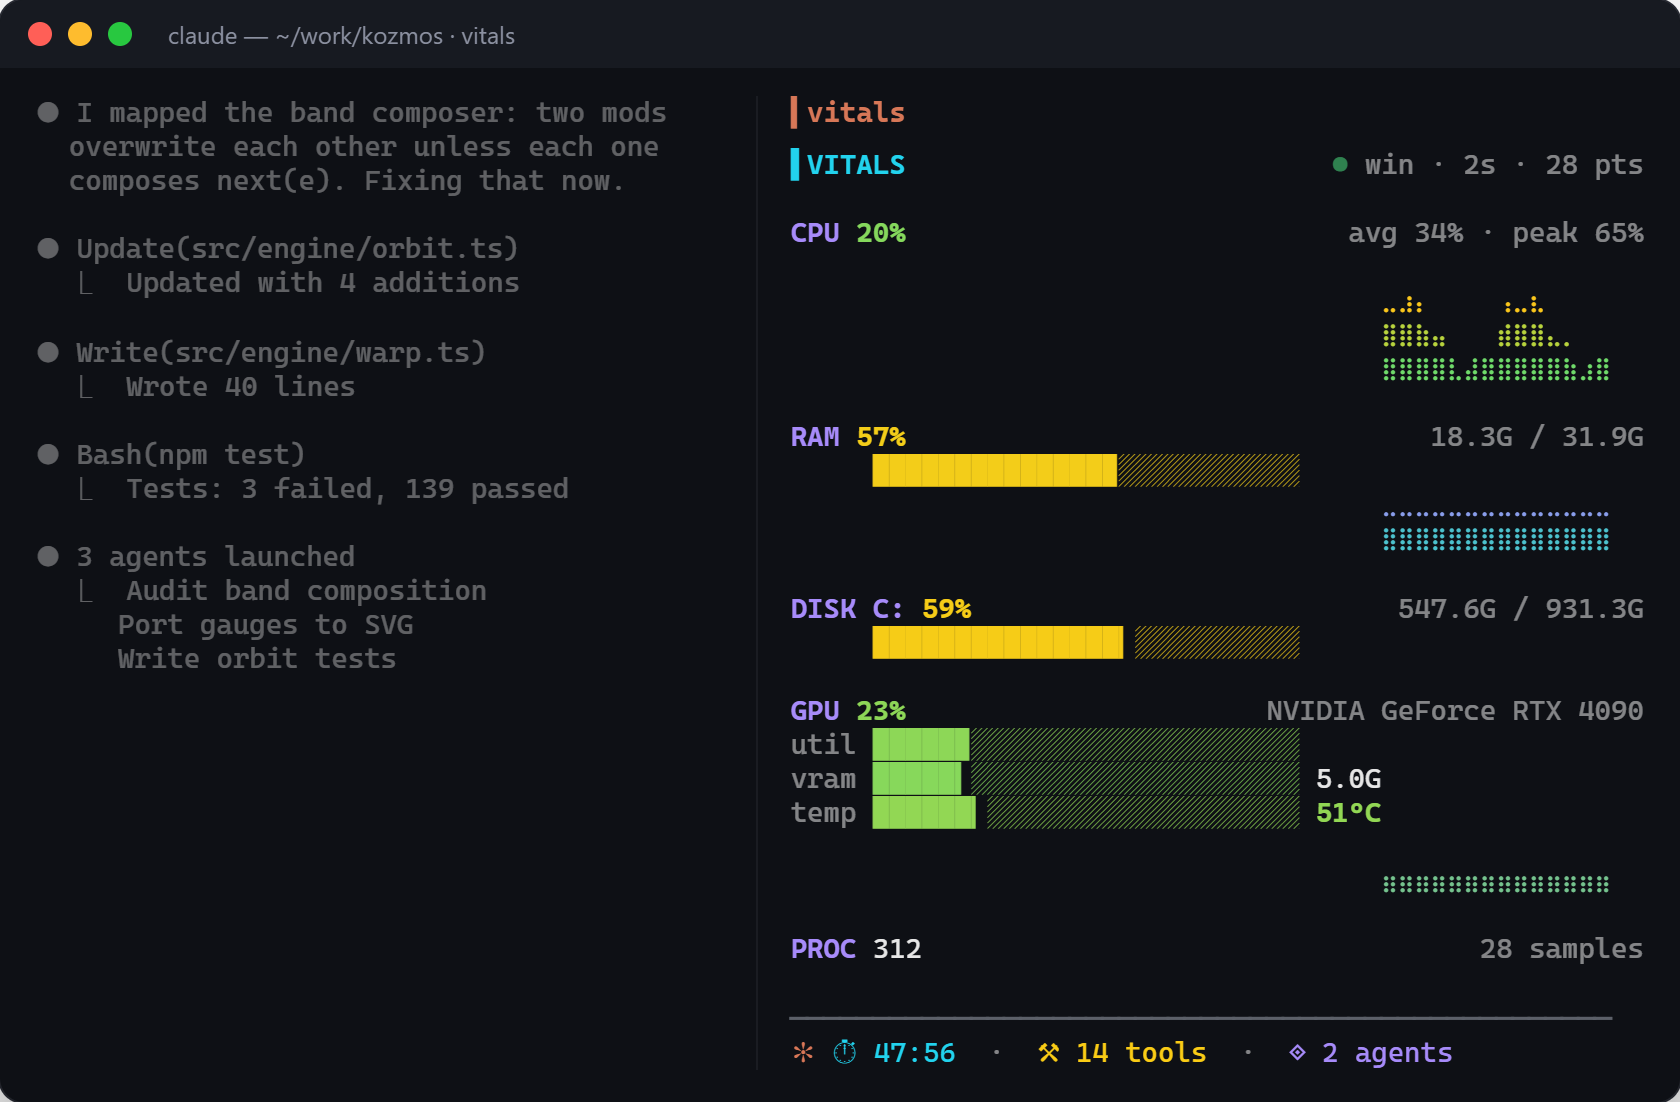Click 'Write orbit tests' agent entry

(257, 658)
